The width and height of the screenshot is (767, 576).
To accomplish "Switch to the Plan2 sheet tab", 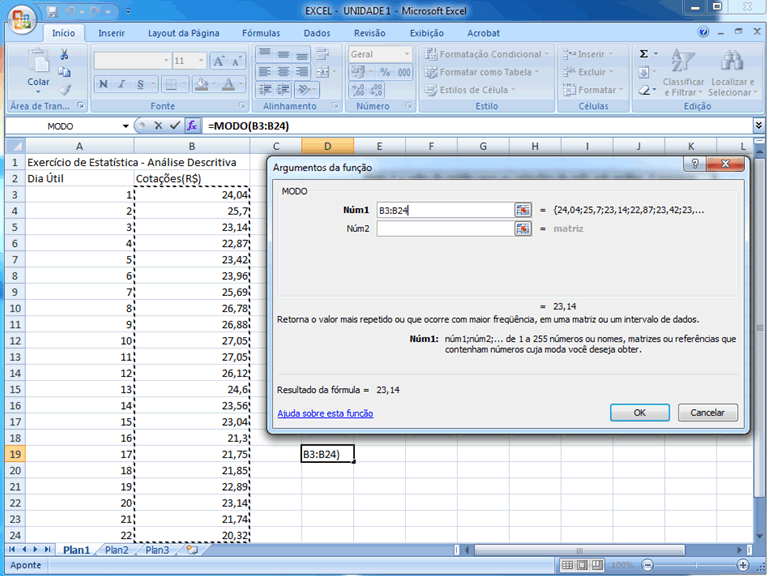I will point(117,550).
